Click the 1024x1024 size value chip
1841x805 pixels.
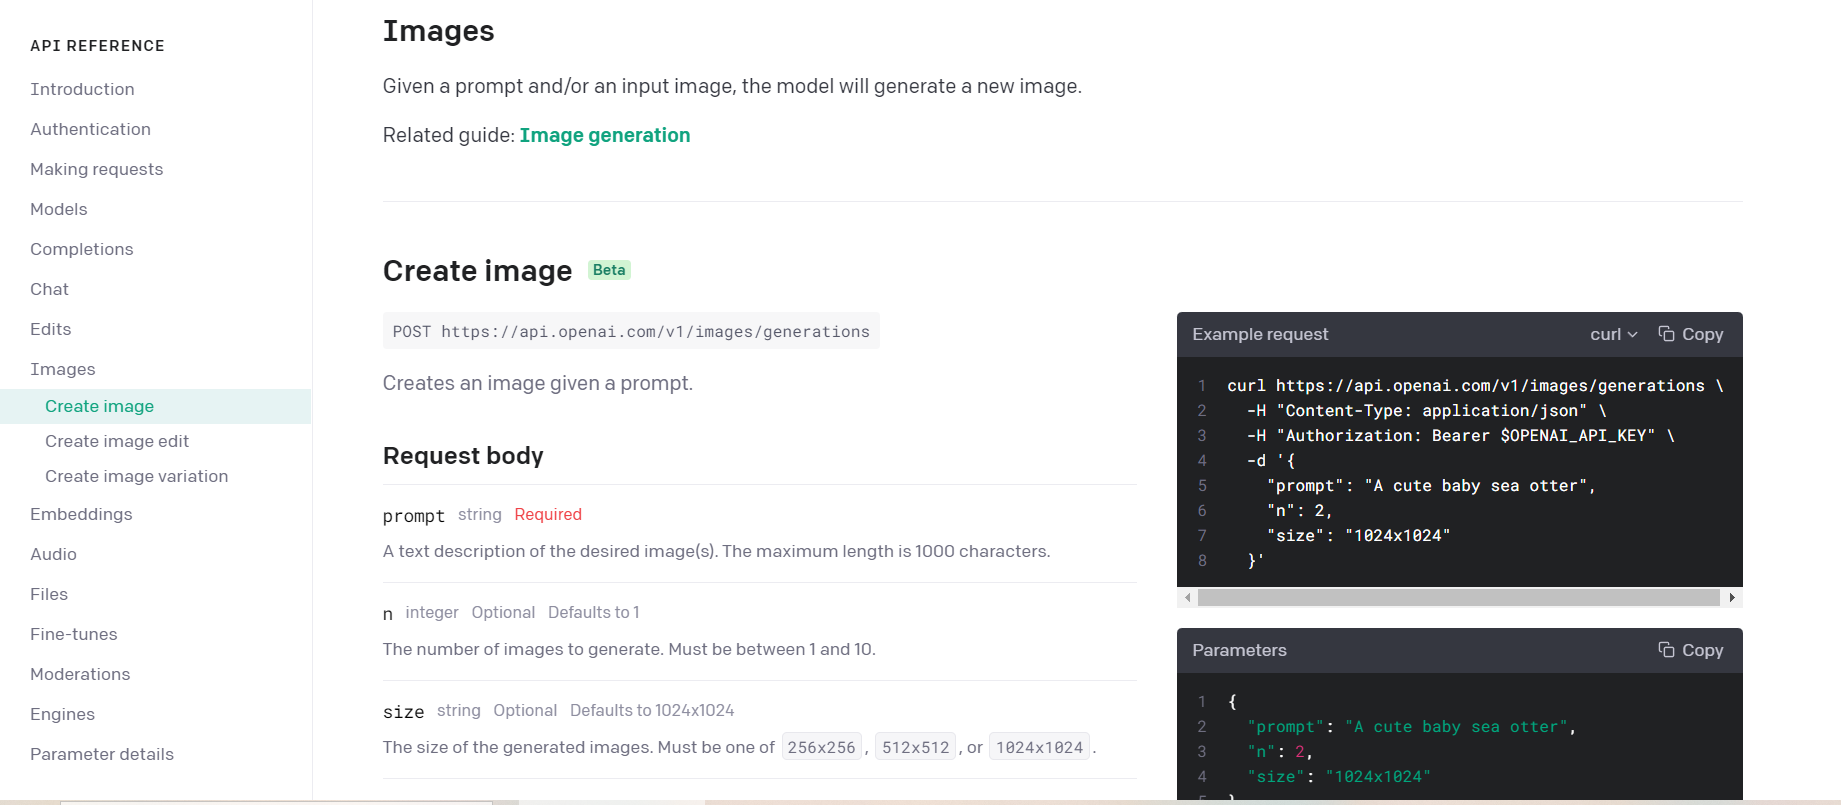point(1039,747)
